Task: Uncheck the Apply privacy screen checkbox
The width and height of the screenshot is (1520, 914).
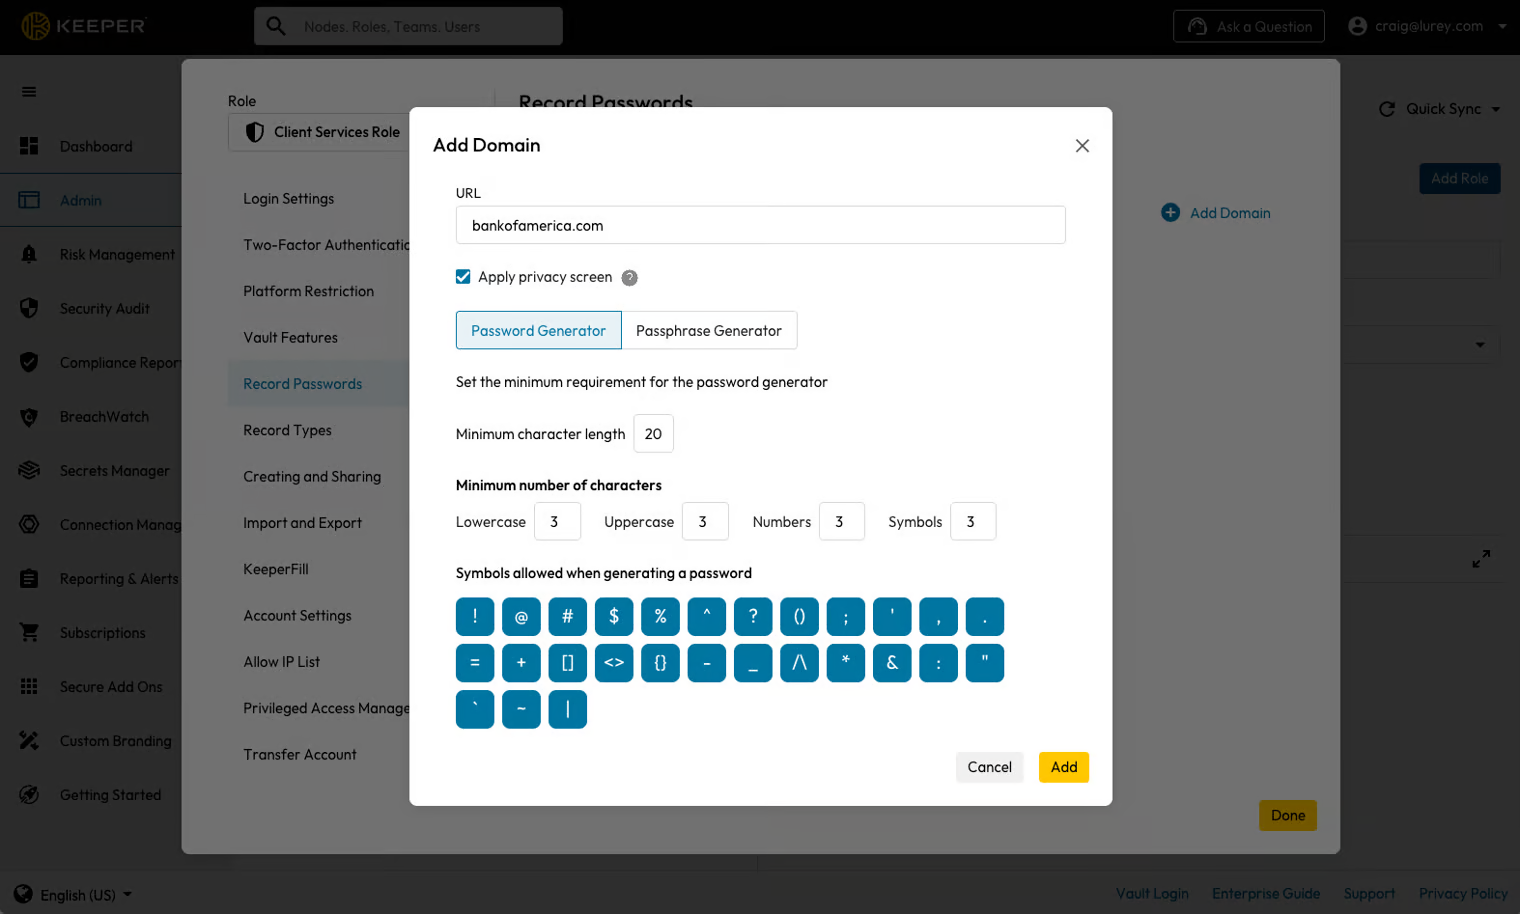Action: [463, 277]
